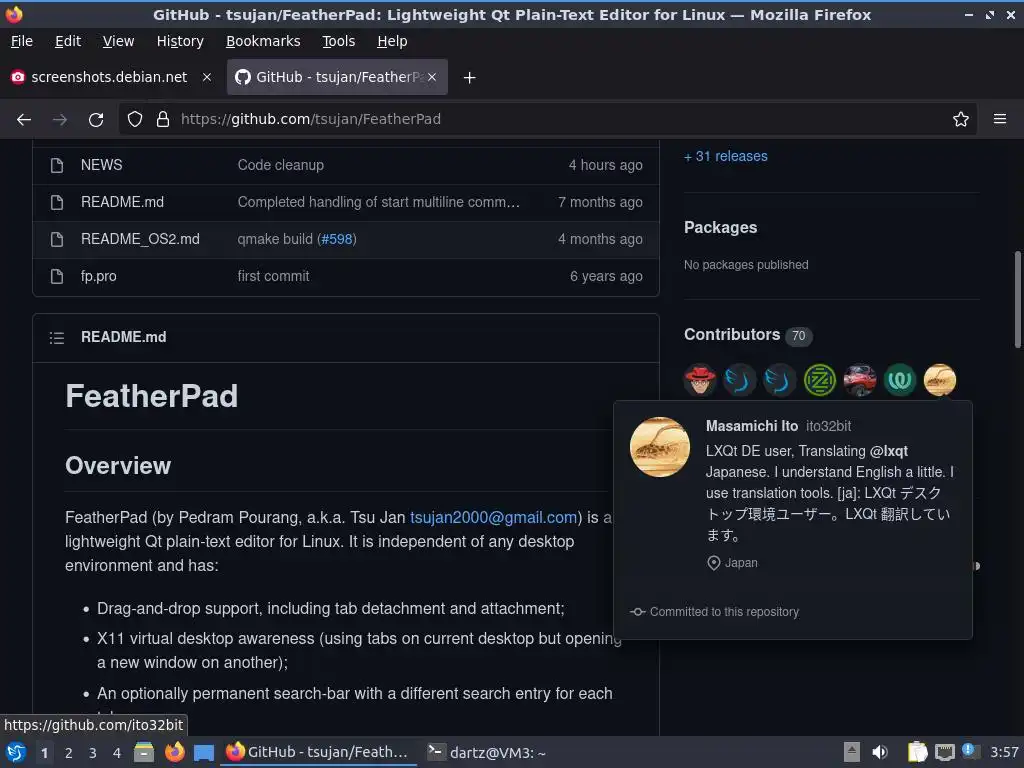The height and width of the screenshot is (768, 1024).
Task: Open the red car contributor avatar
Action: tap(859, 380)
